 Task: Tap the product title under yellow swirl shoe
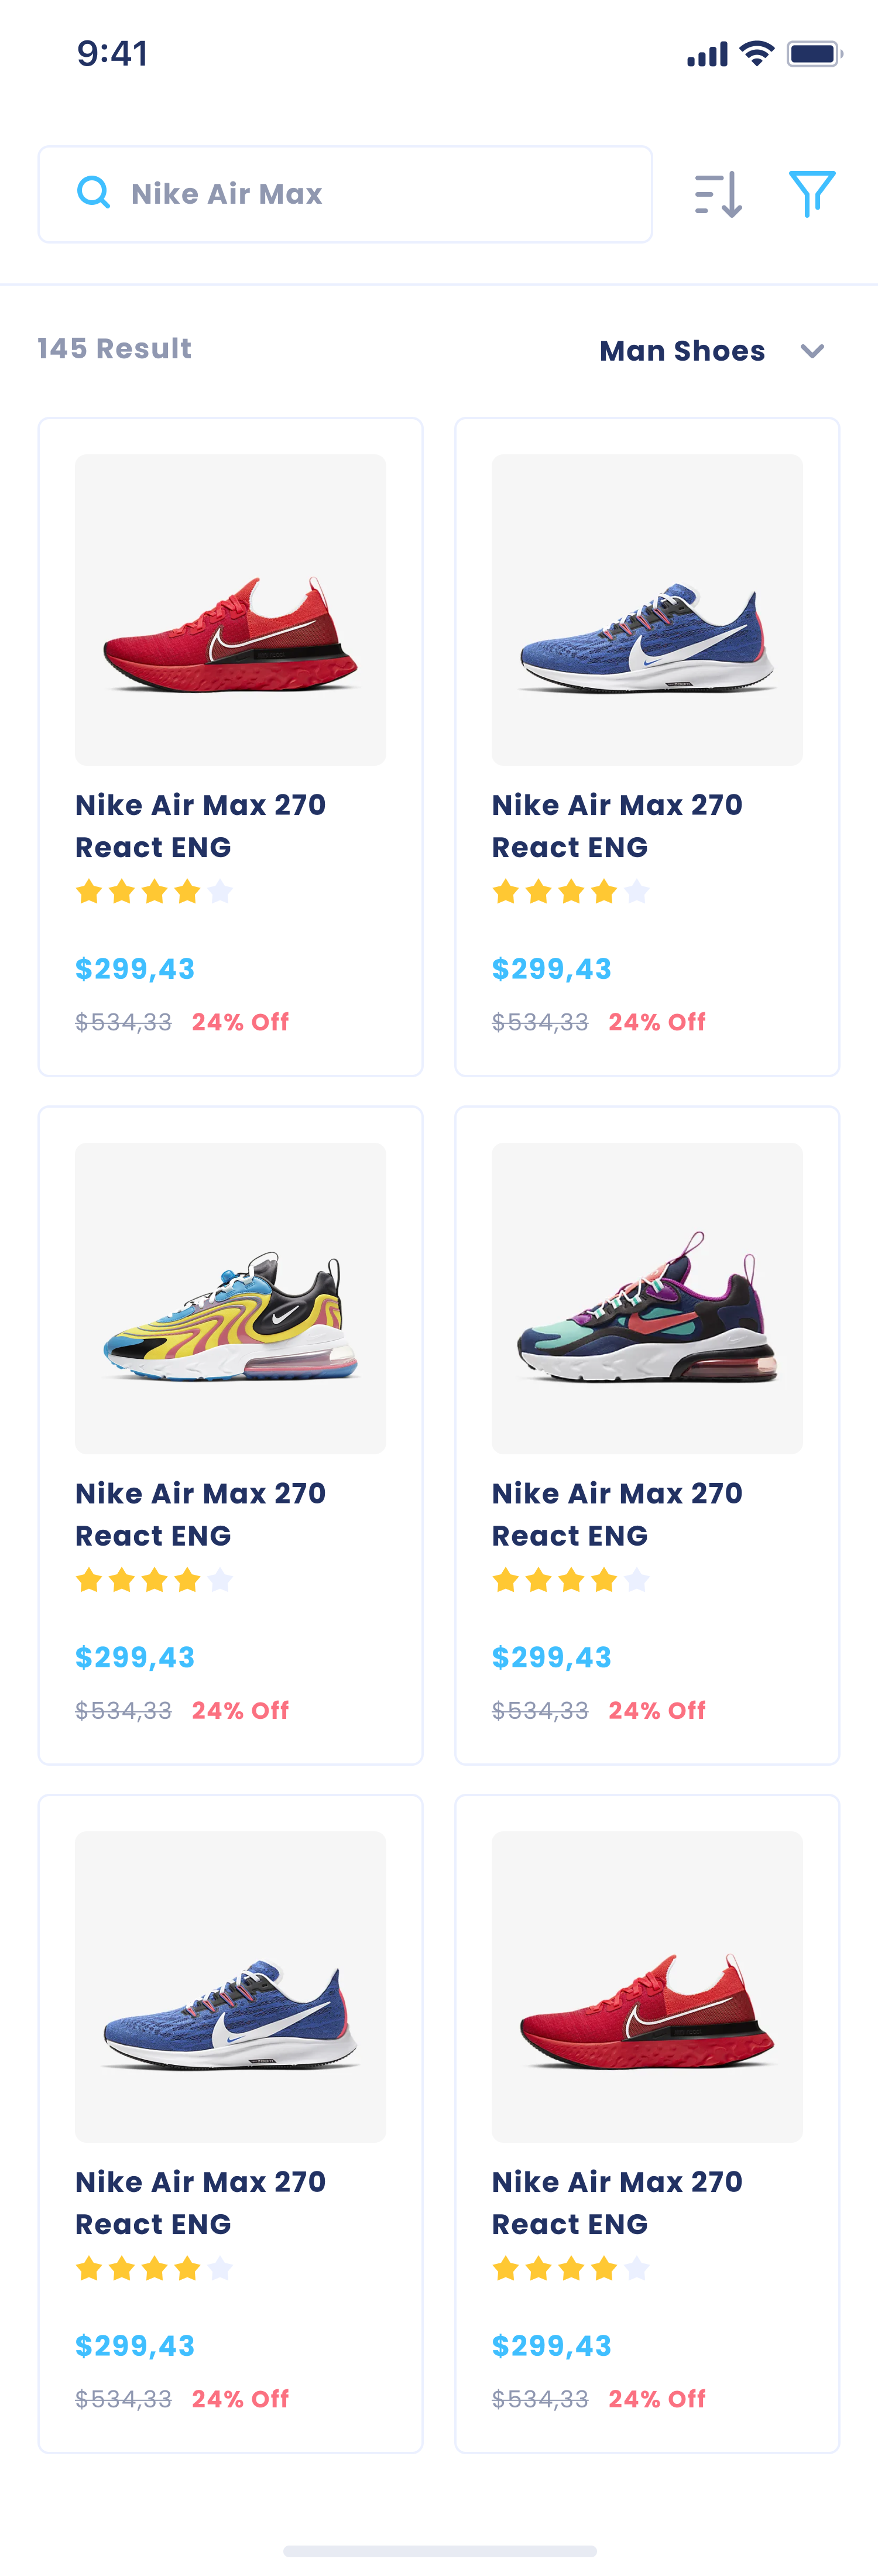pyautogui.click(x=200, y=1514)
